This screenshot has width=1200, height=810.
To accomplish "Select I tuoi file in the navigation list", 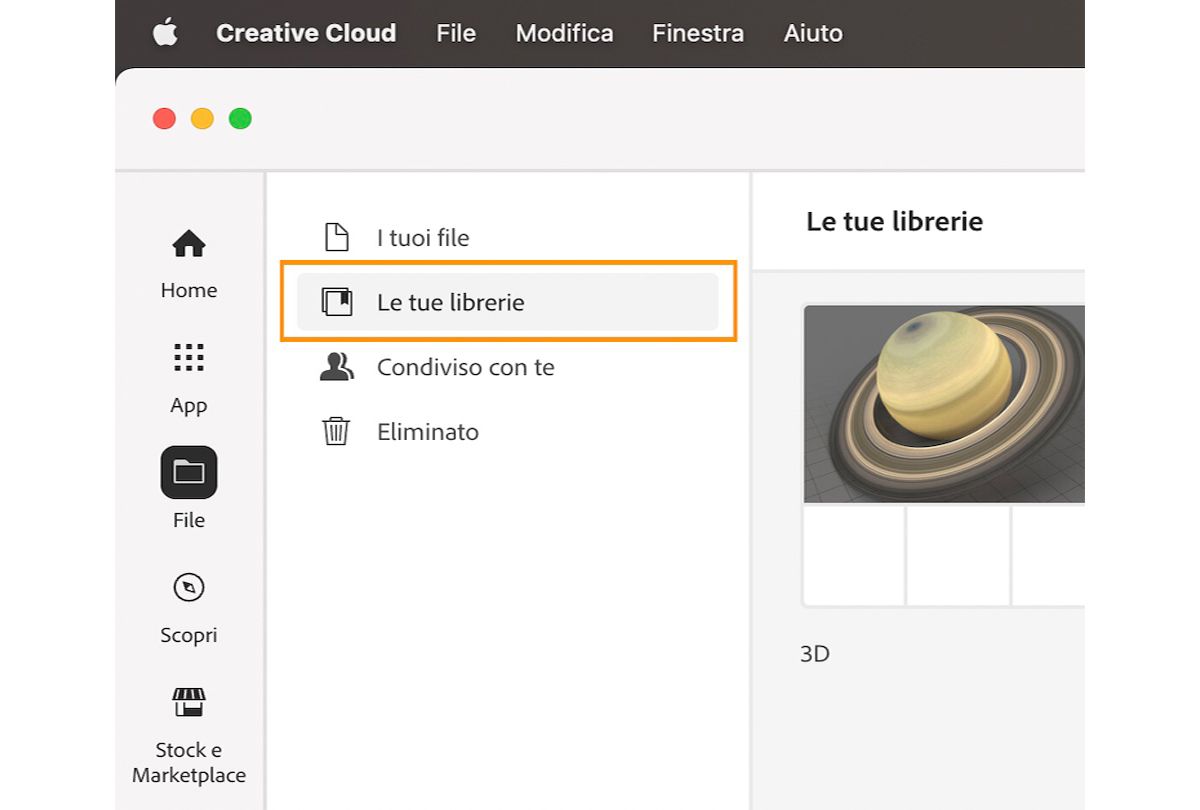I will [x=423, y=237].
